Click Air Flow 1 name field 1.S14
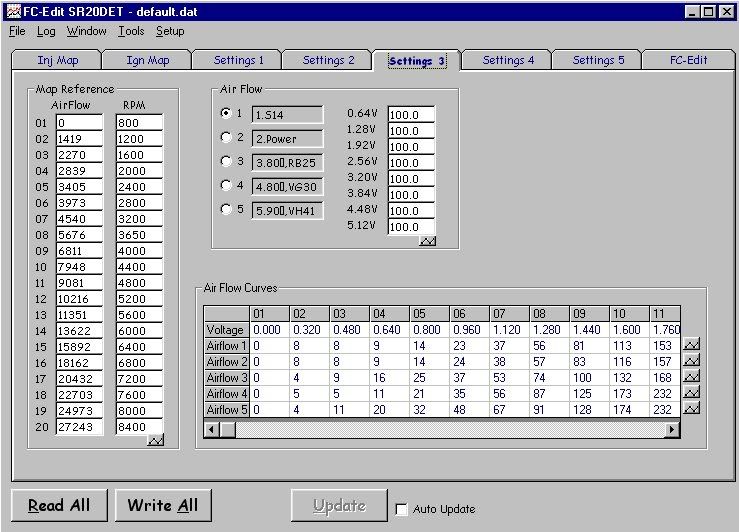 point(287,115)
